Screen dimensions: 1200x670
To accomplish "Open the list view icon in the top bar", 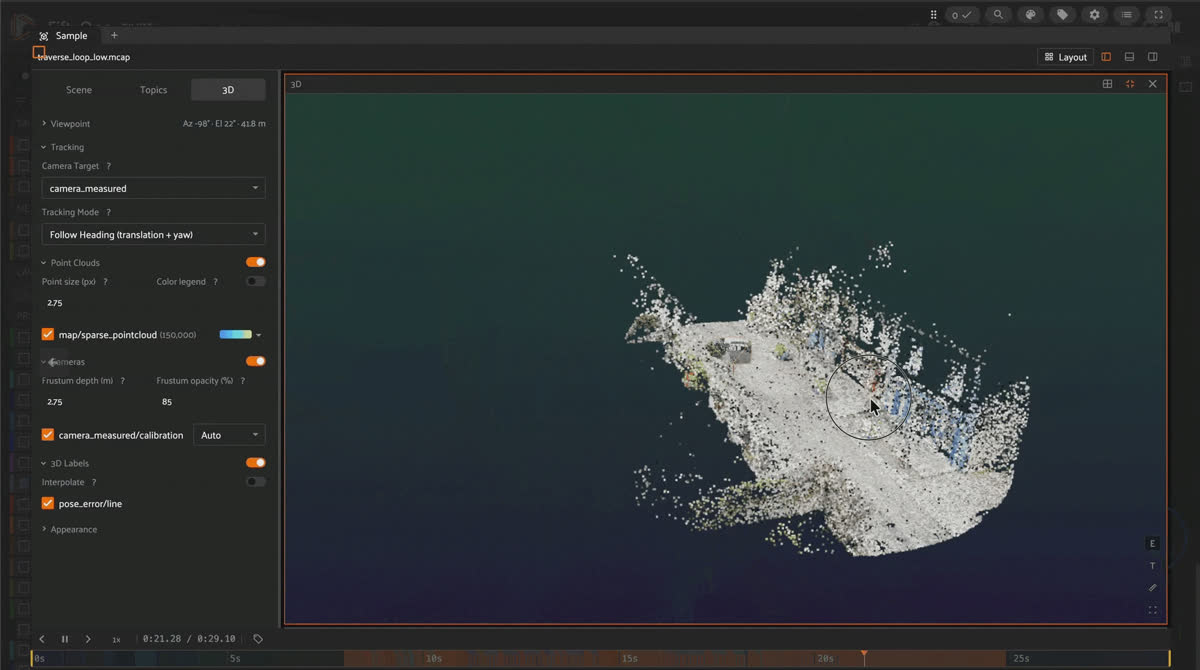I will pyautogui.click(x=1126, y=15).
